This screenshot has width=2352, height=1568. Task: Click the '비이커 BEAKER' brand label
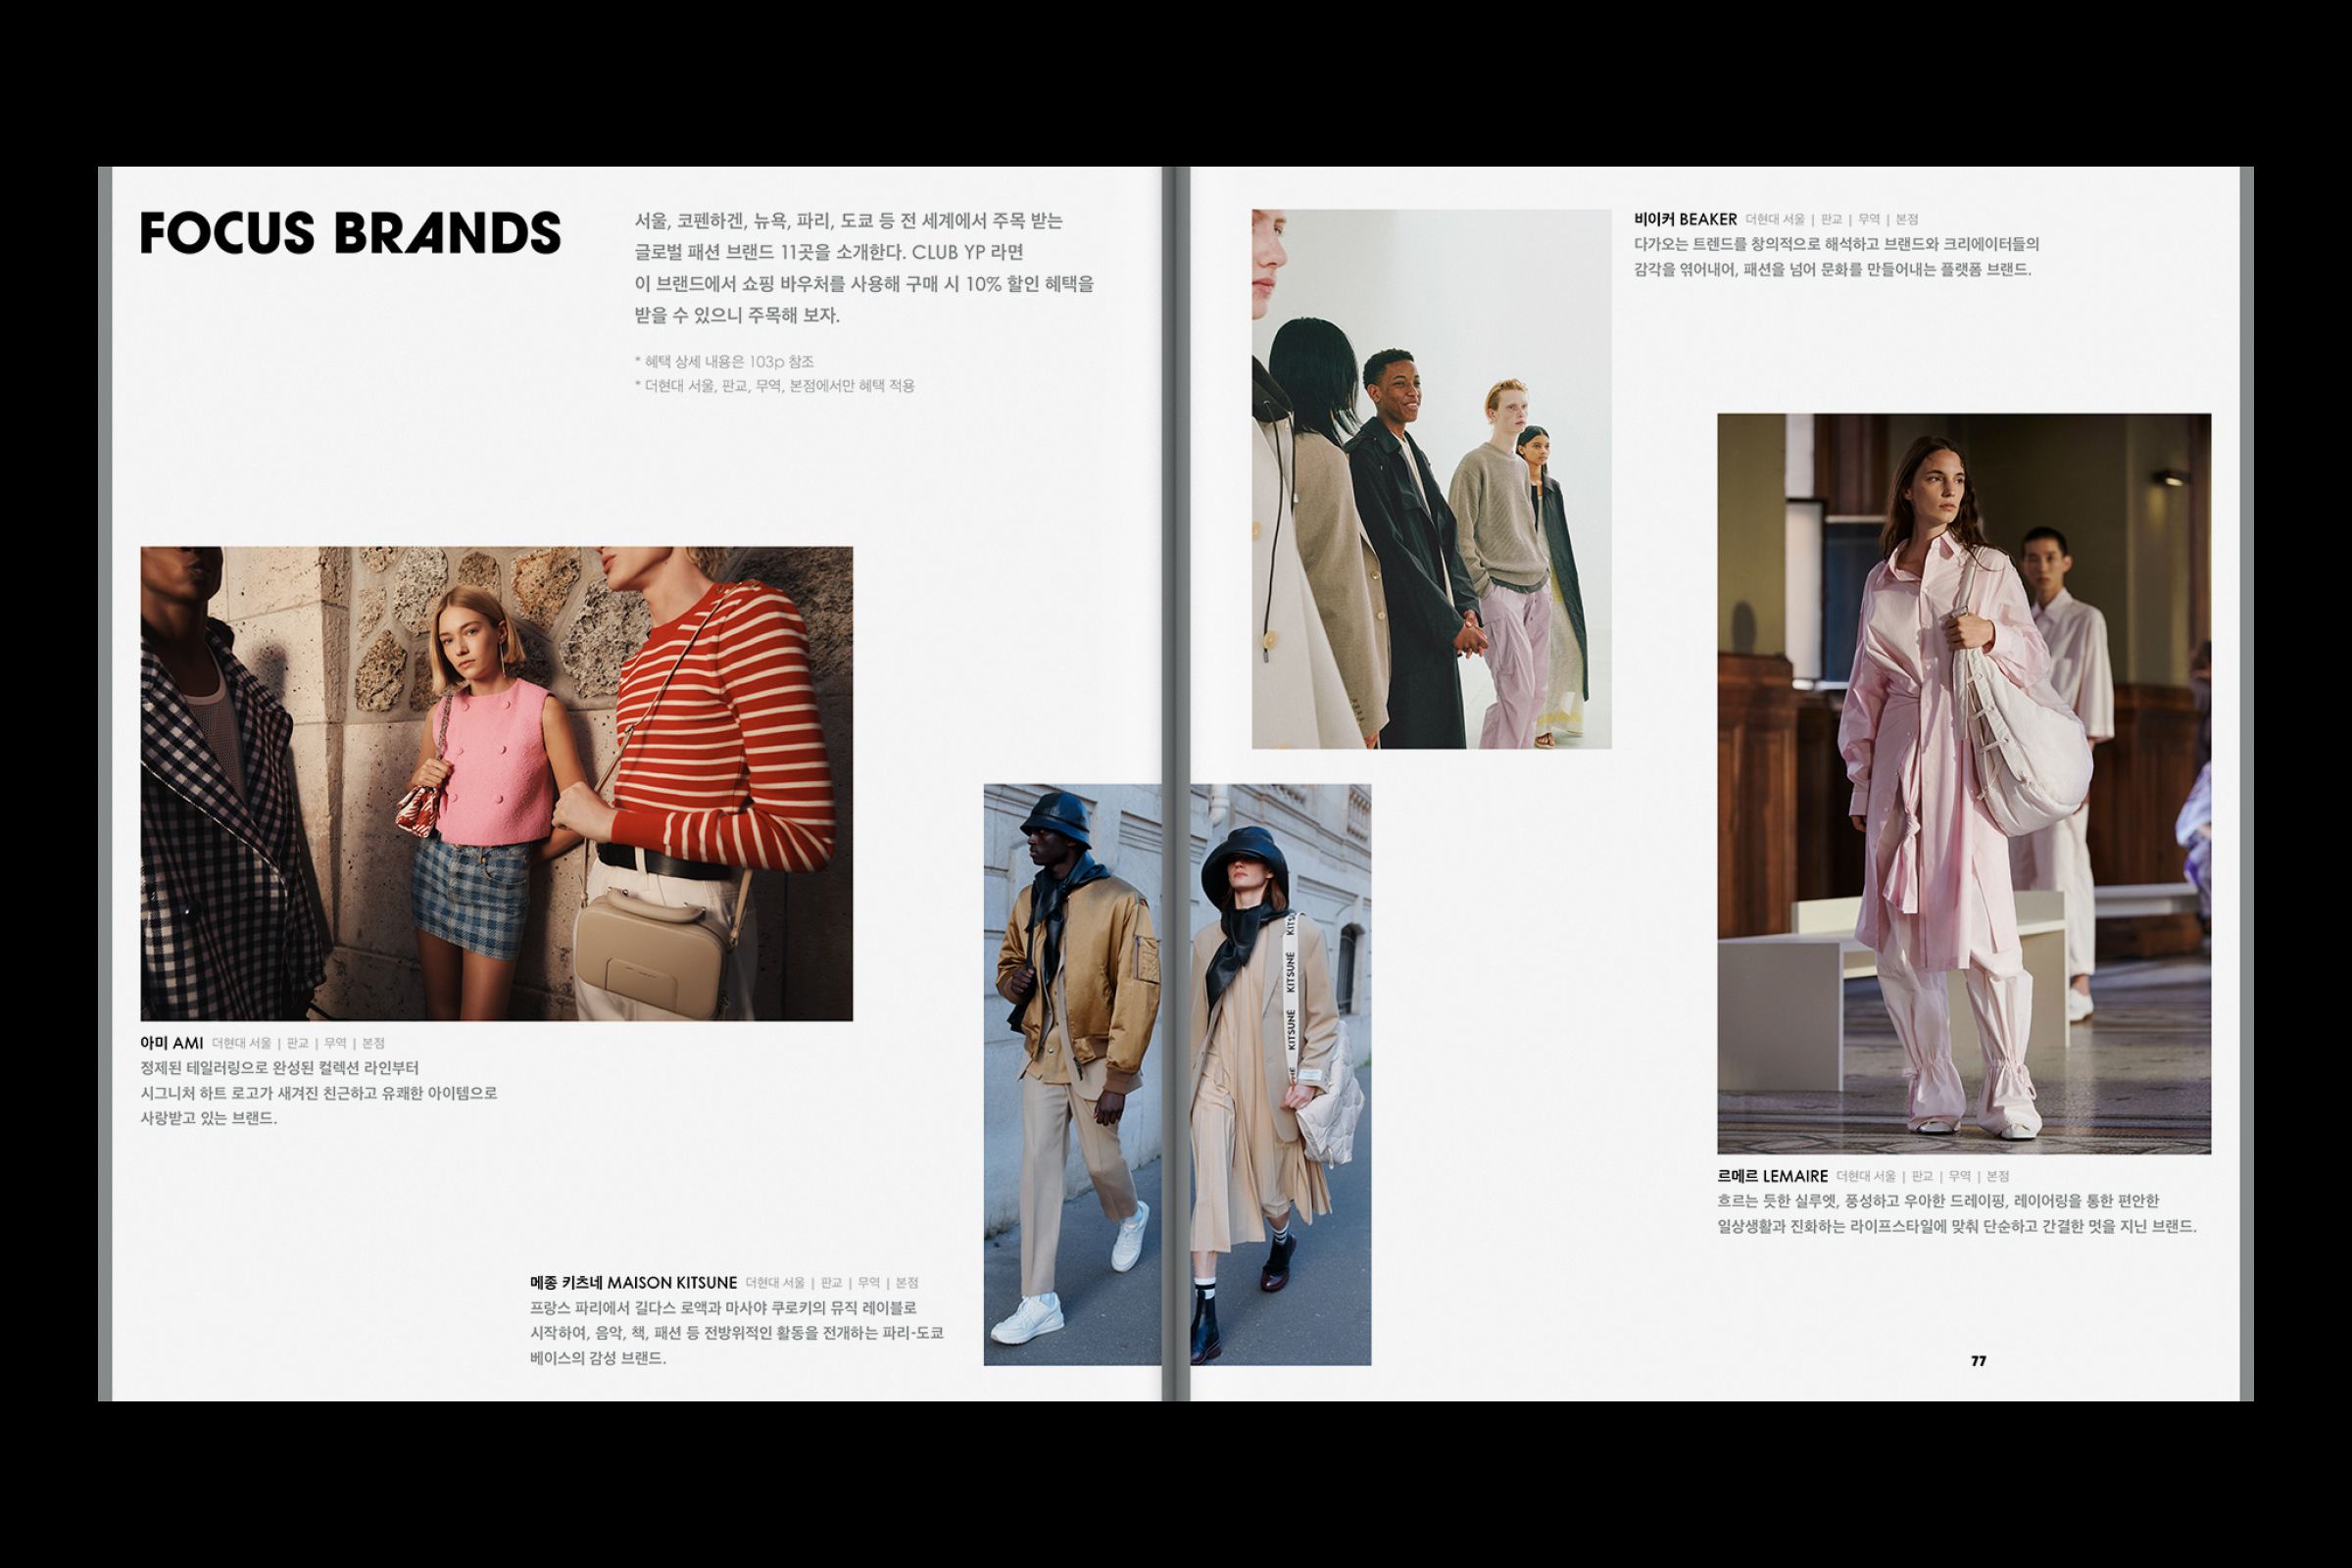[x=1685, y=219]
